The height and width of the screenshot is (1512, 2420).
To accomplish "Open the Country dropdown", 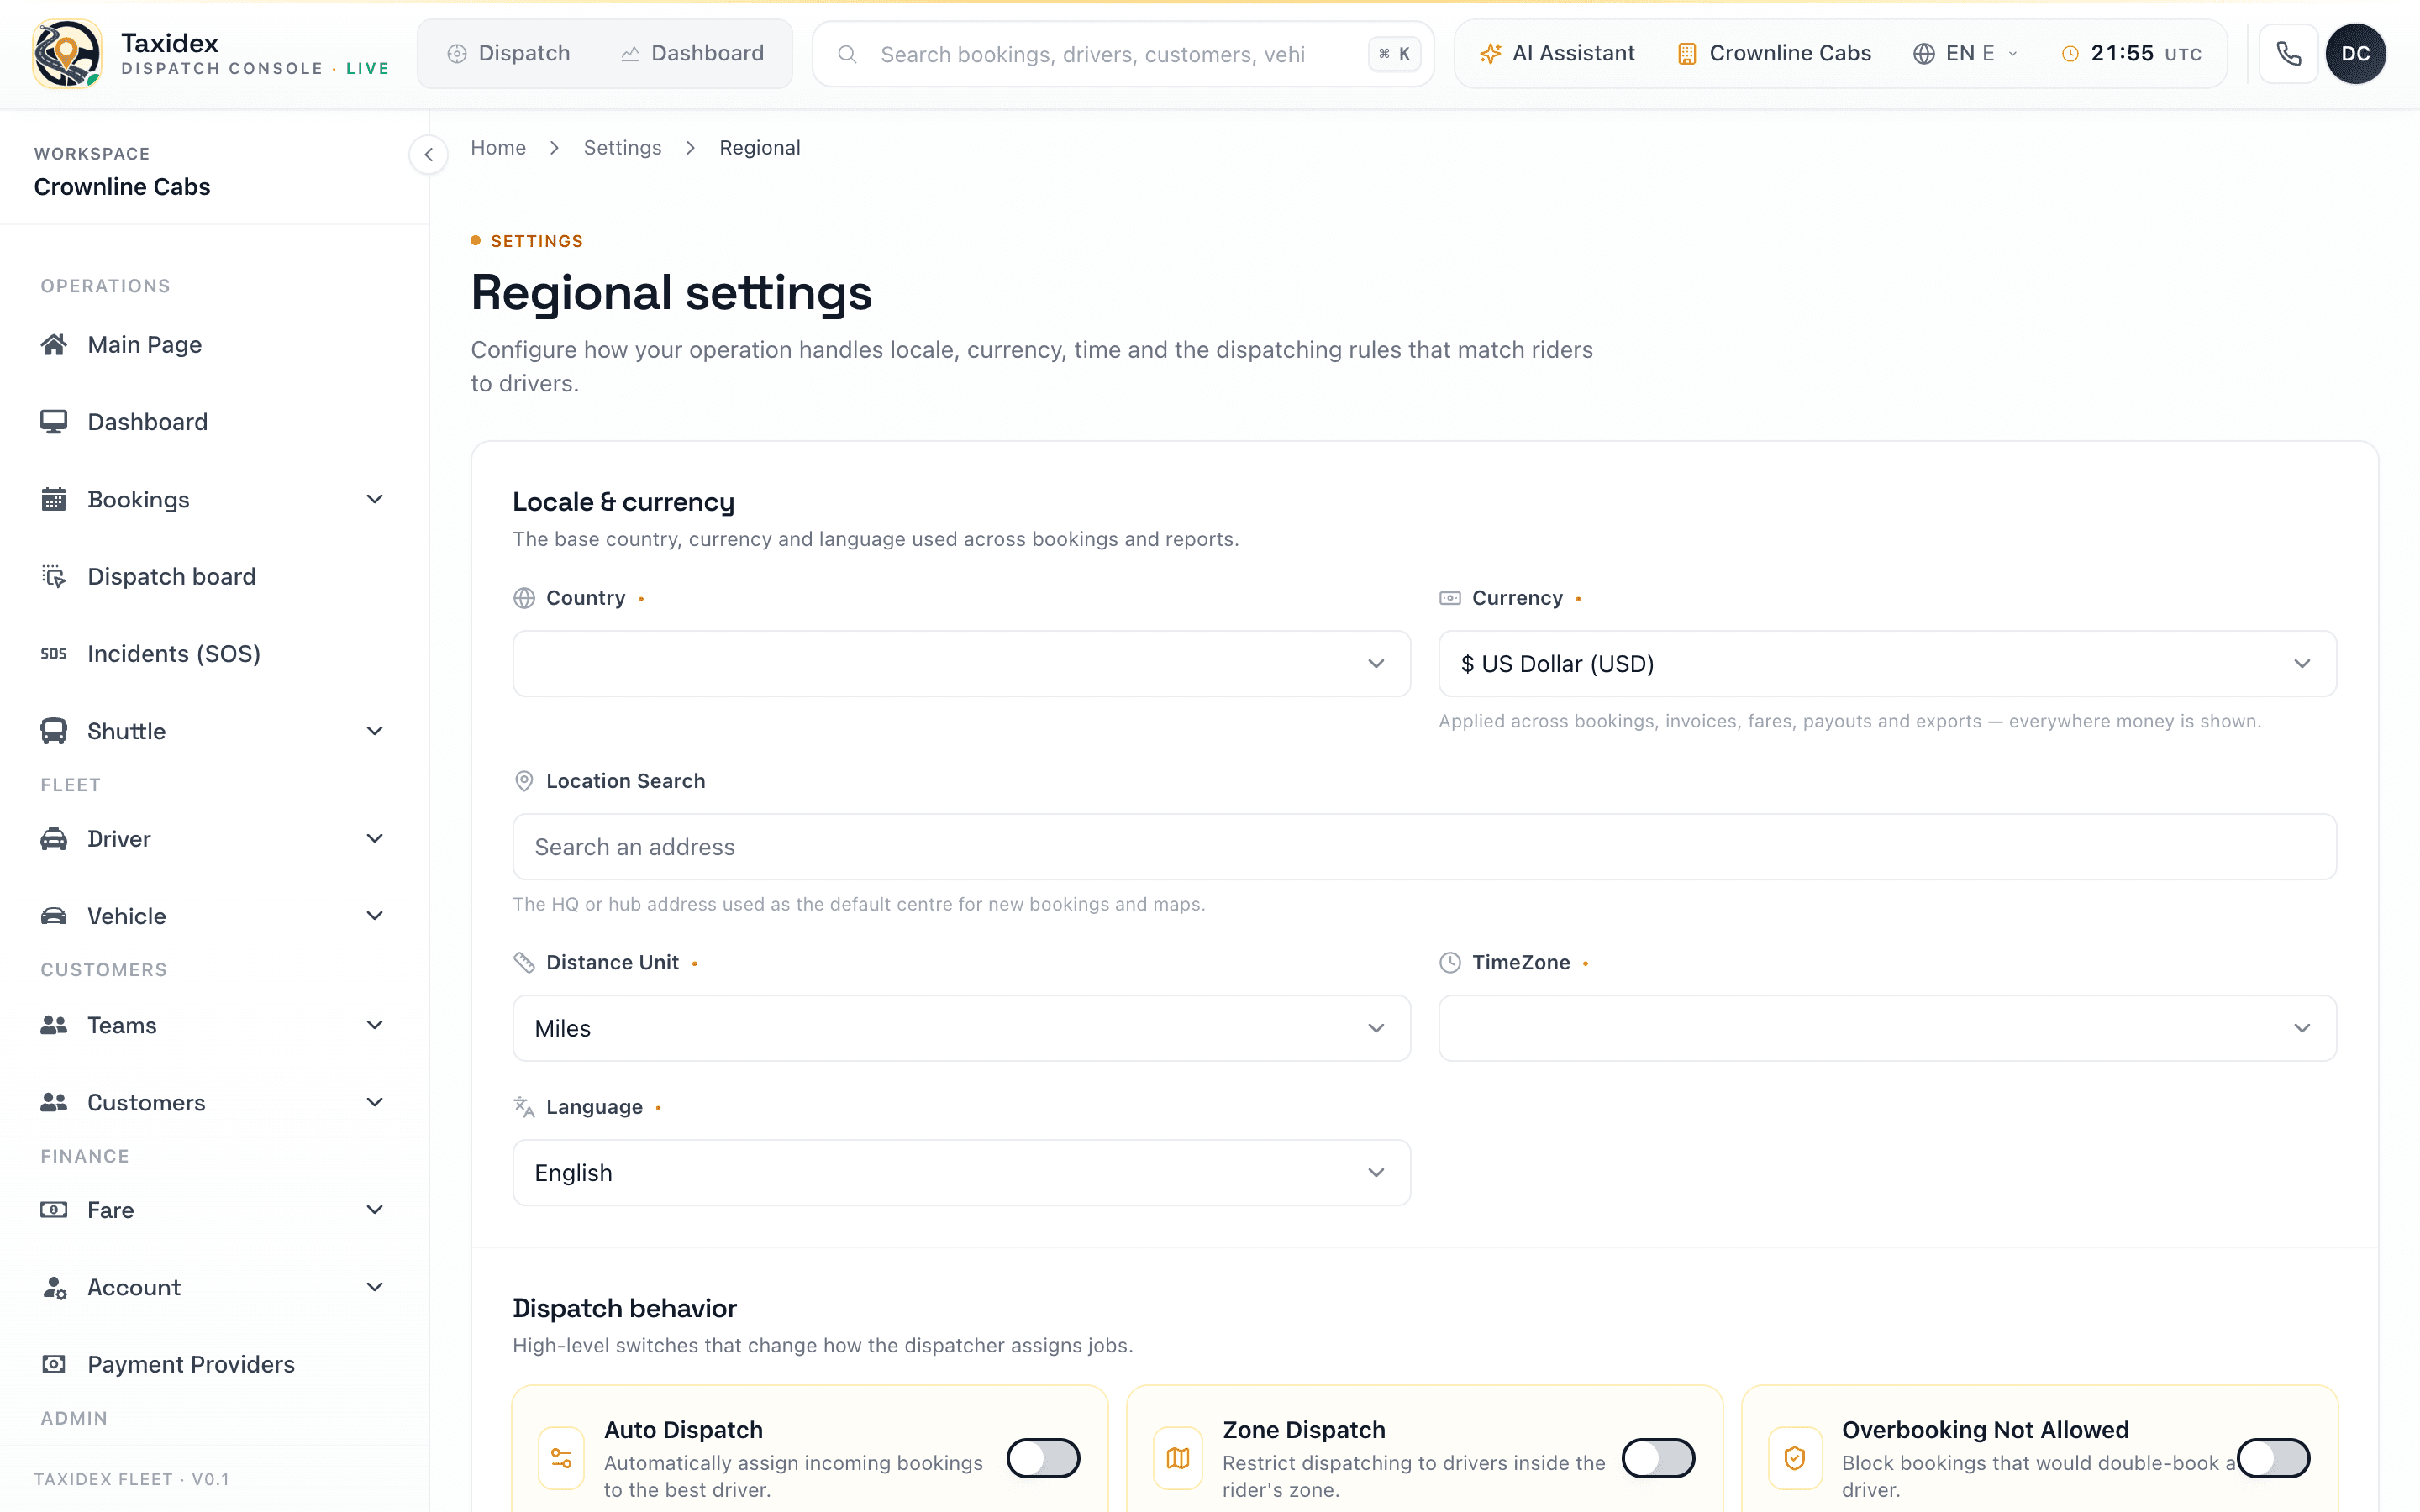I will [x=961, y=663].
